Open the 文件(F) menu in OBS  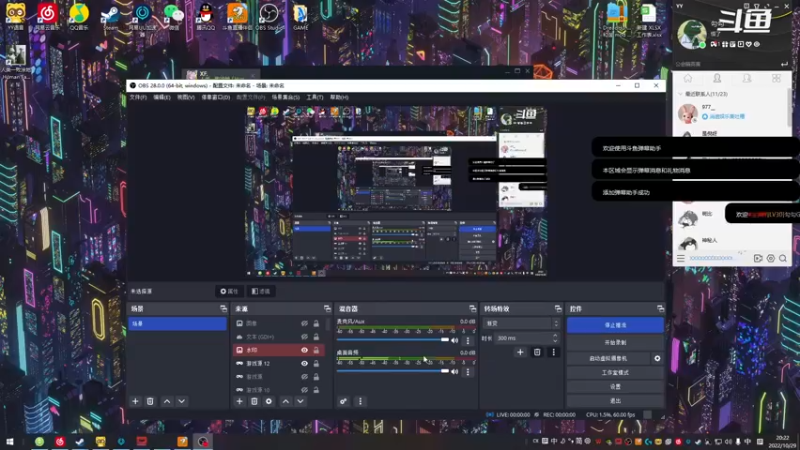(138, 97)
